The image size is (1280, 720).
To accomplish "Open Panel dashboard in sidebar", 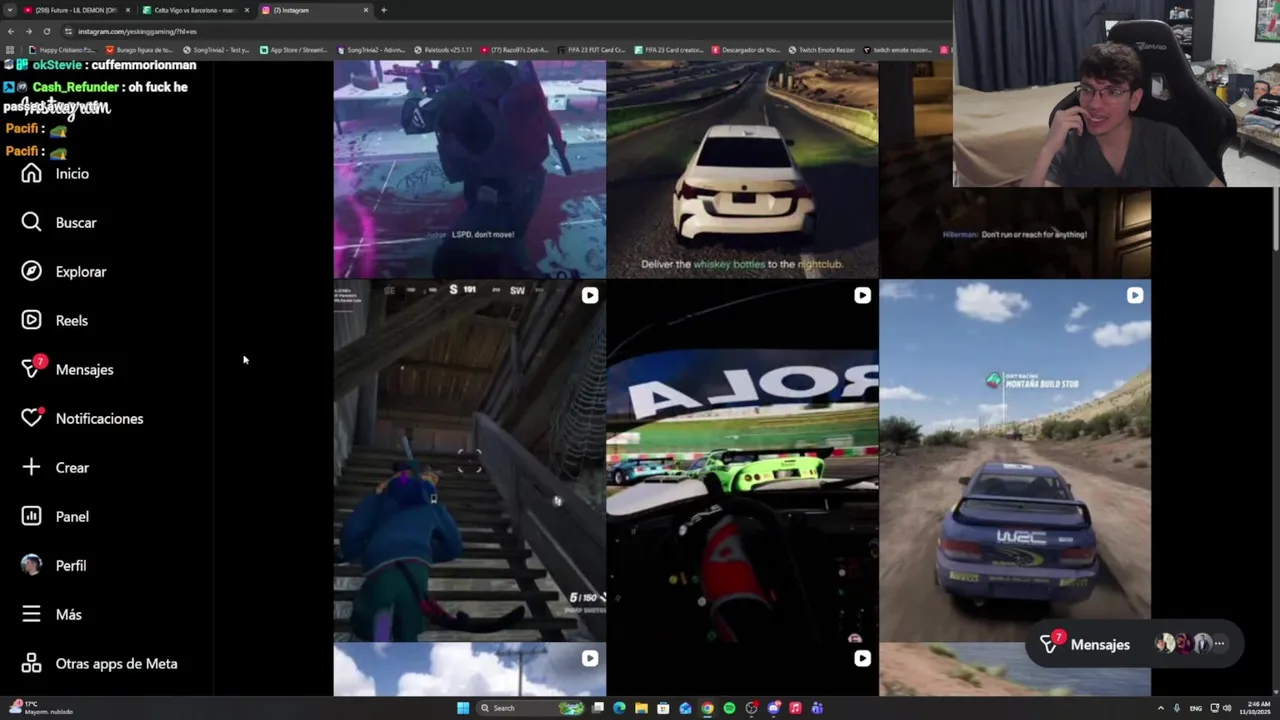I will (56, 517).
